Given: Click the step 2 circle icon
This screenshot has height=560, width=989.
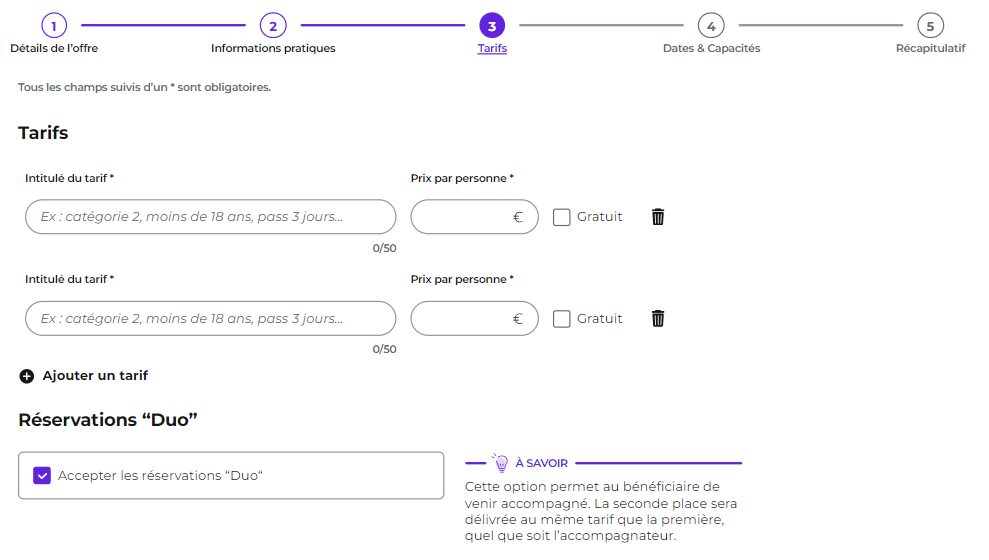Looking at the screenshot, I should pyautogui.click(x=273, y=26).
